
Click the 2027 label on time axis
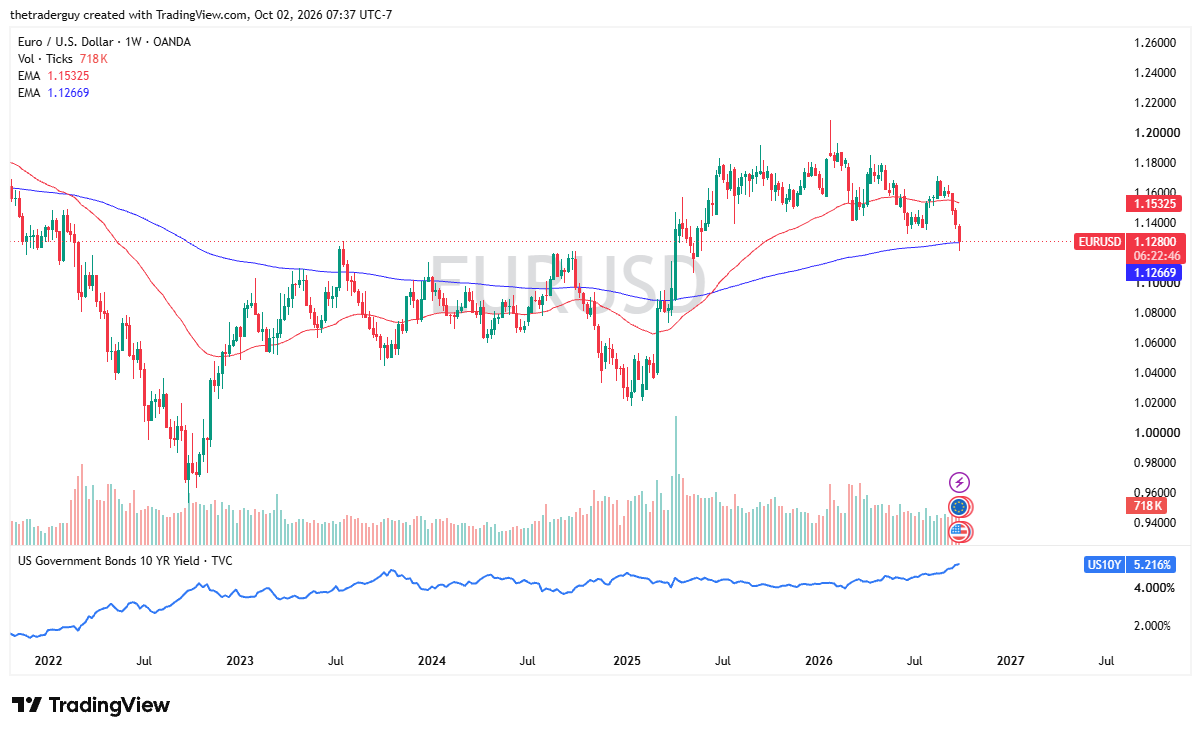click(x=1011, y=661)
